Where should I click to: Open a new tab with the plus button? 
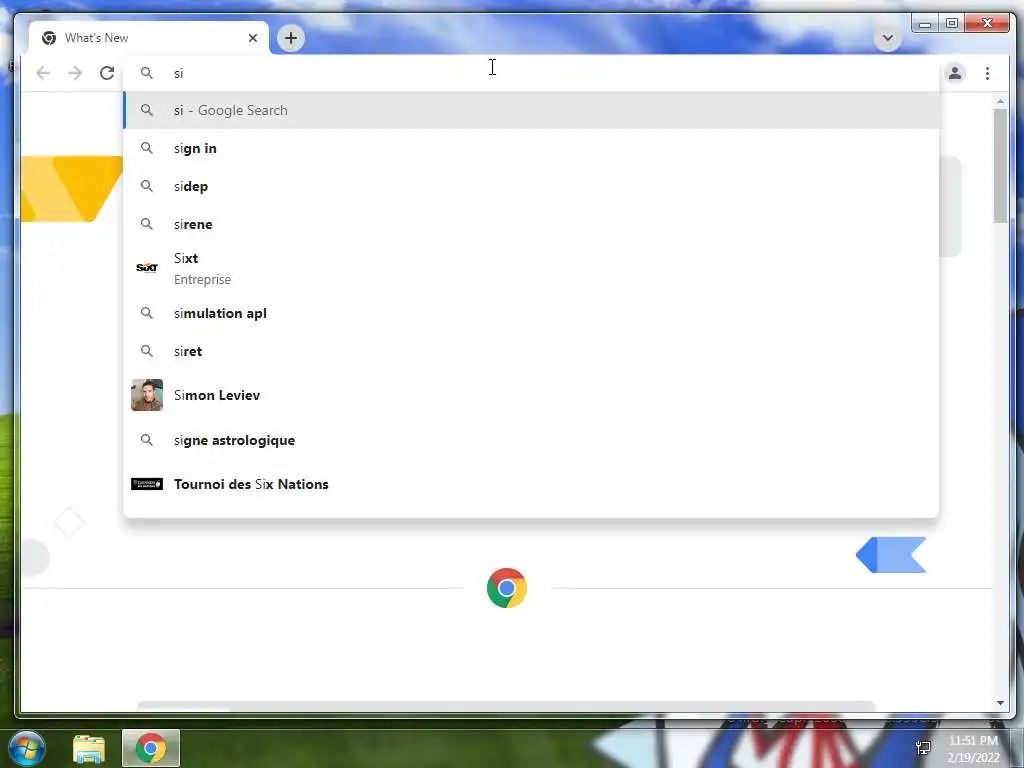[291, 38]
